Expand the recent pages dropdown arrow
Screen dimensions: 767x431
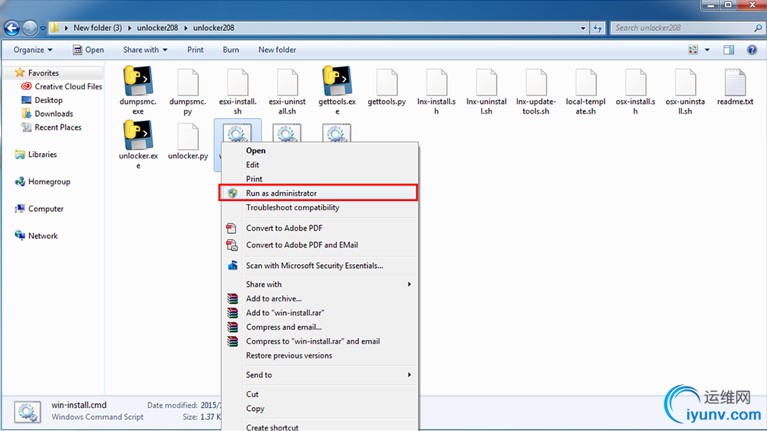pos(43,28)
